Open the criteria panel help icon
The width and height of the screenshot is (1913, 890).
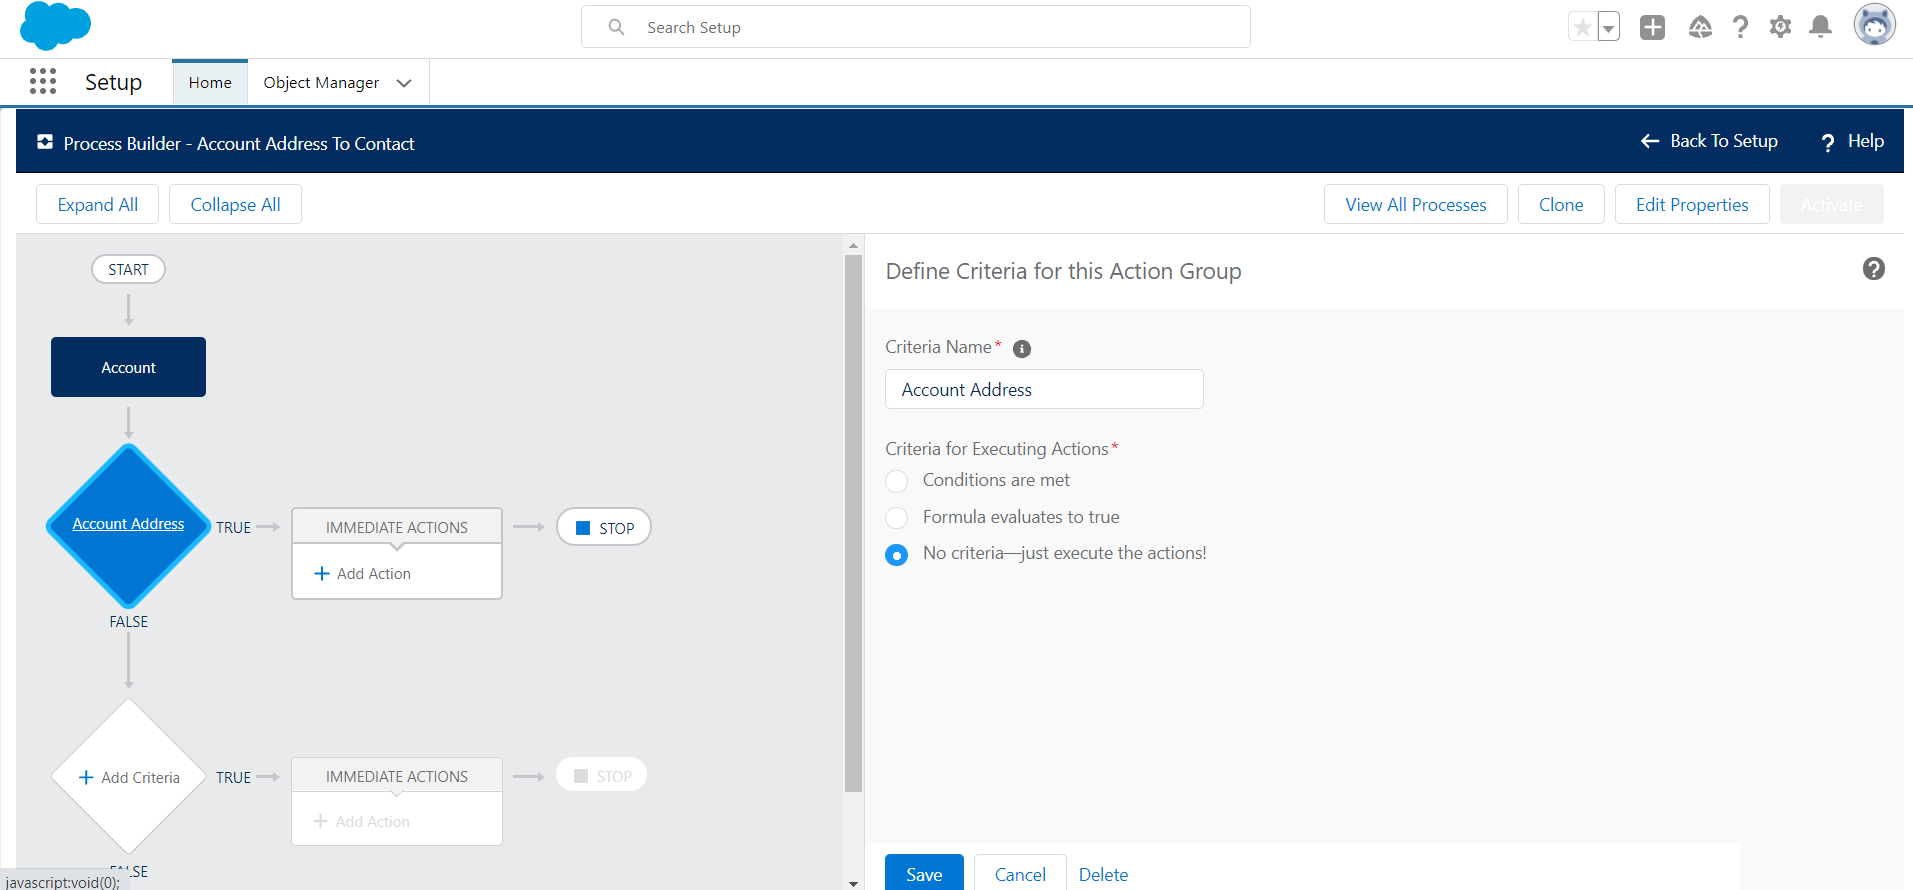[1873, 269]
